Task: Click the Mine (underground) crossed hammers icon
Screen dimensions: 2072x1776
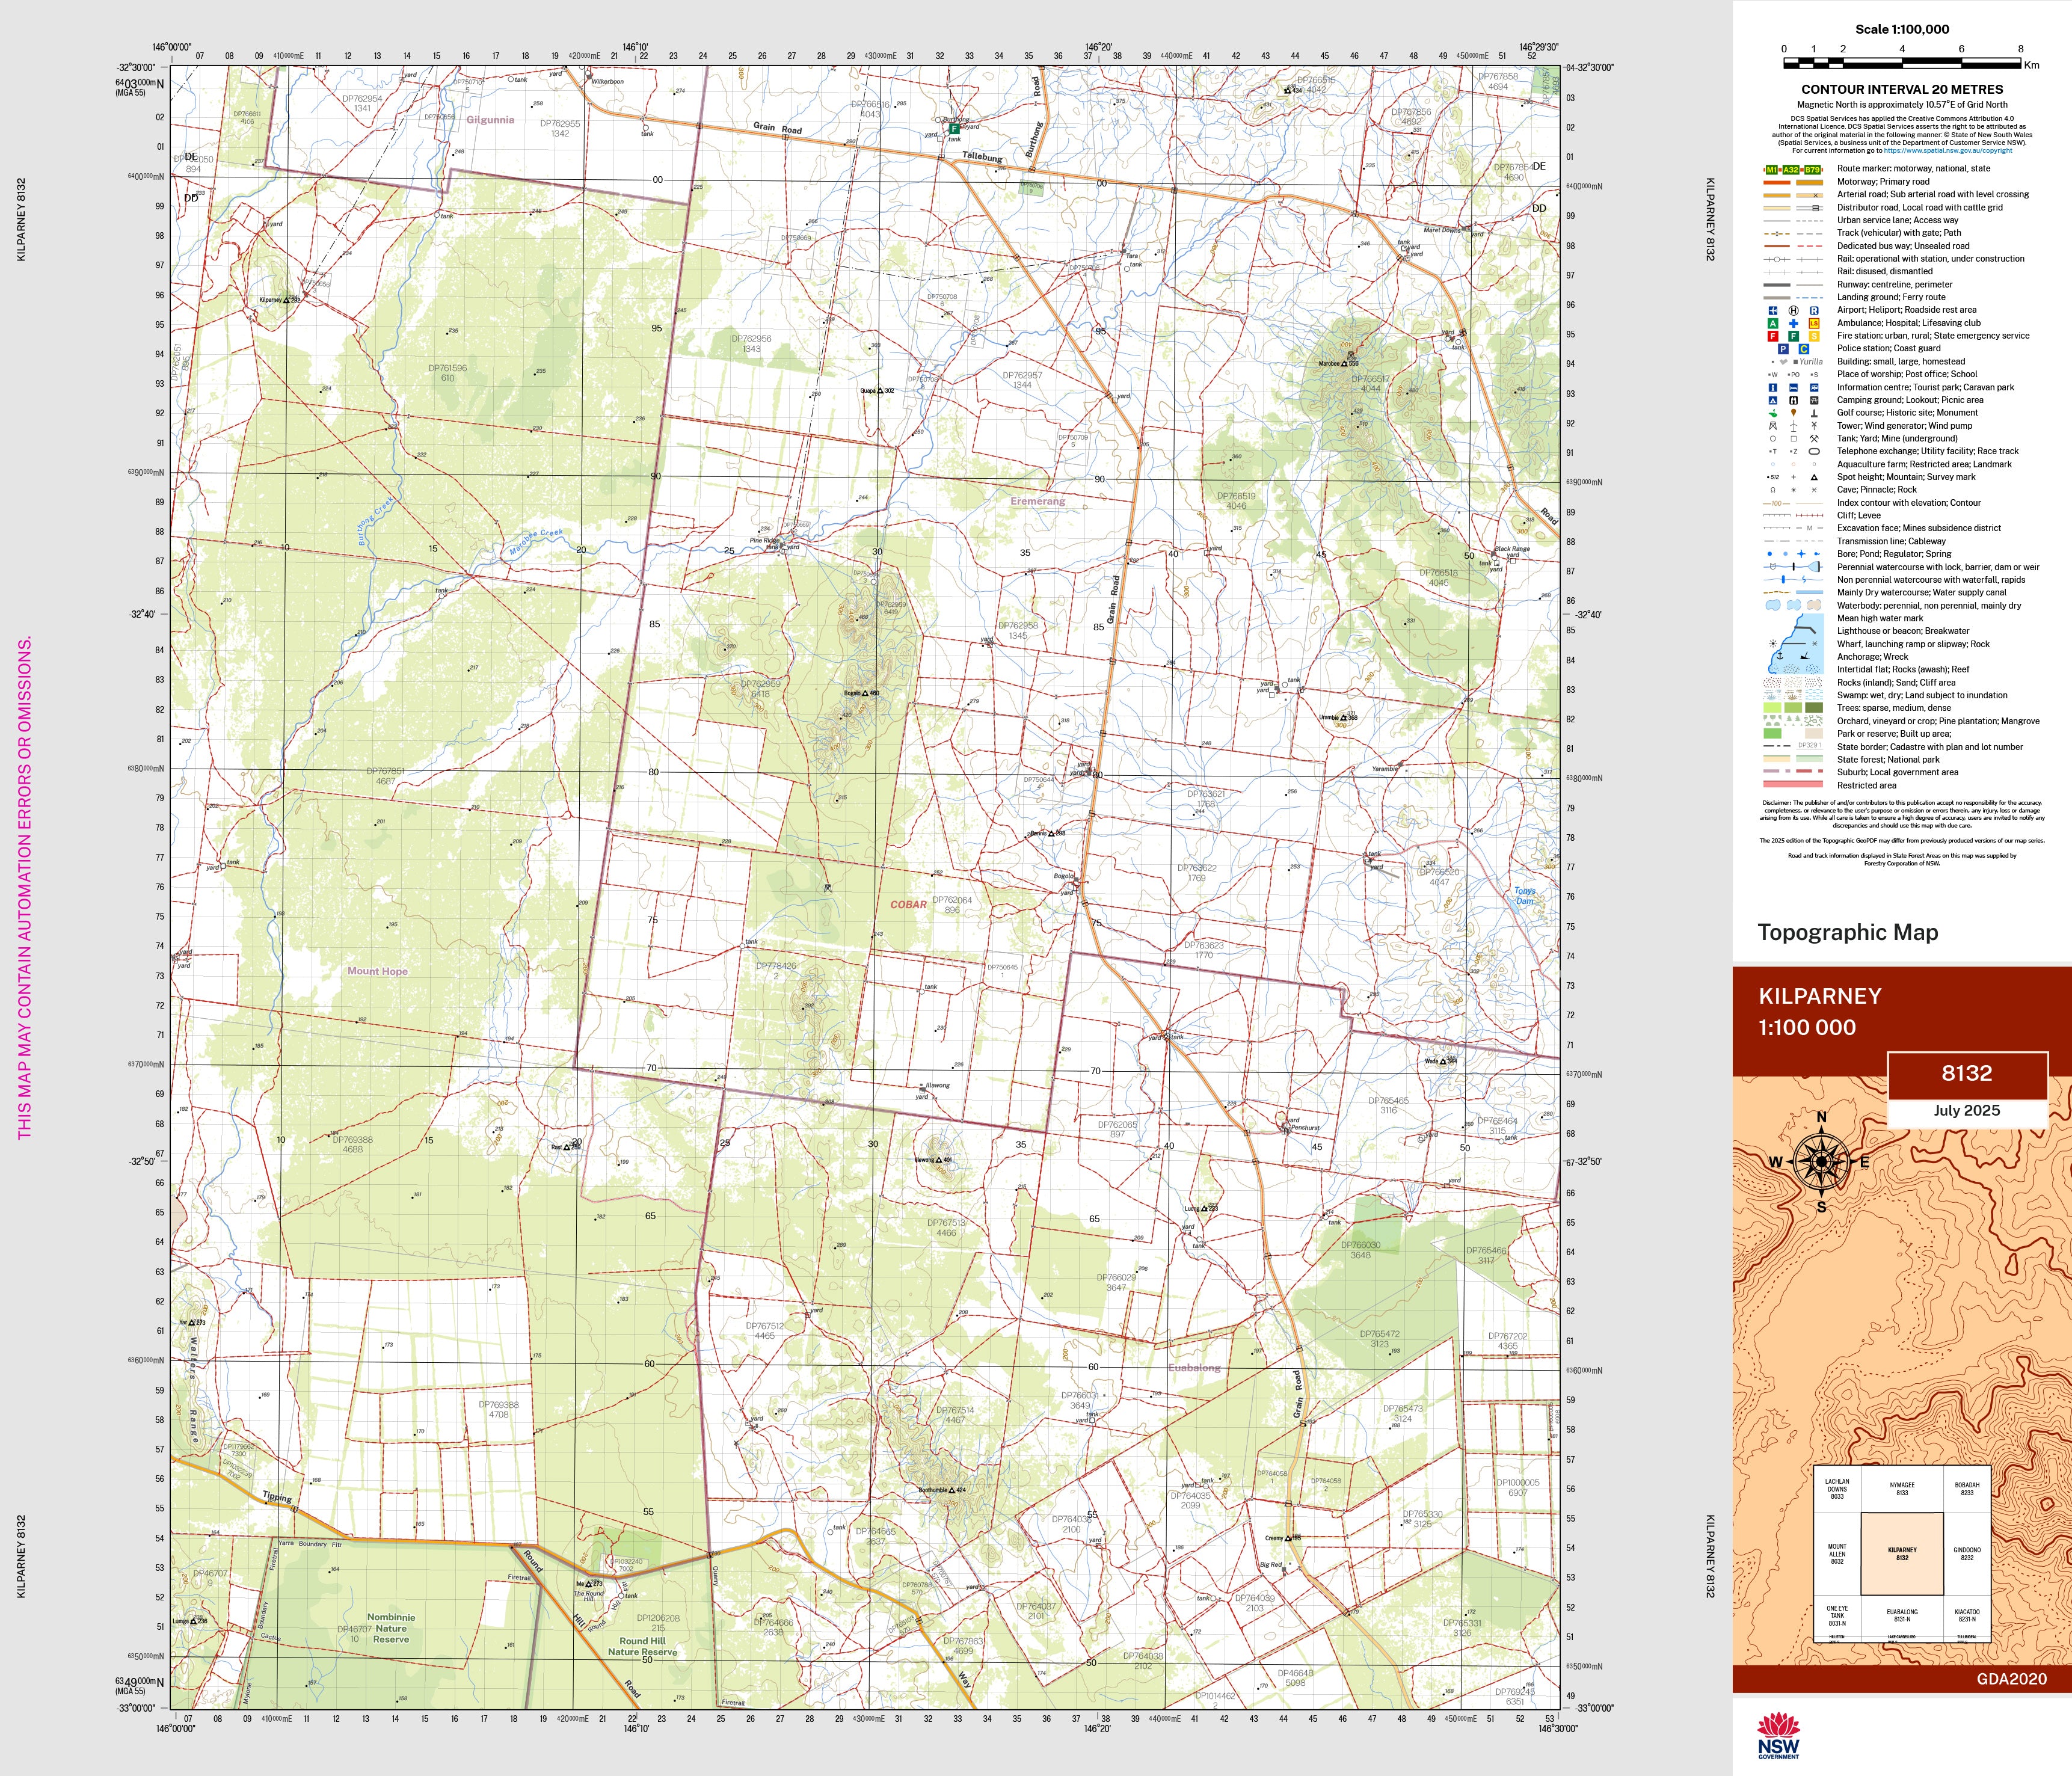Action: (x=1814, y=438)
